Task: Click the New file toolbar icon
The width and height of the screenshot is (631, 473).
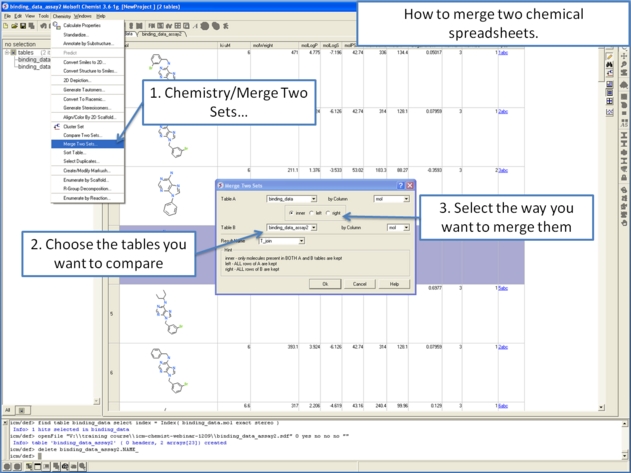Action: (6, 26)
